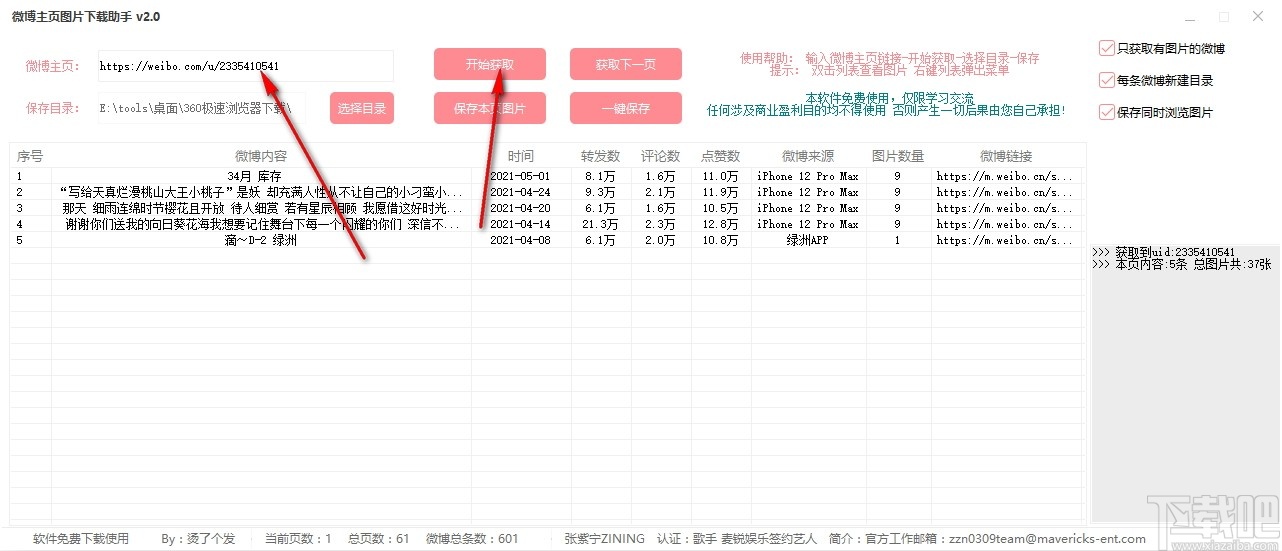Click comment count 2.3万
1282x551 pixels.
661,224
